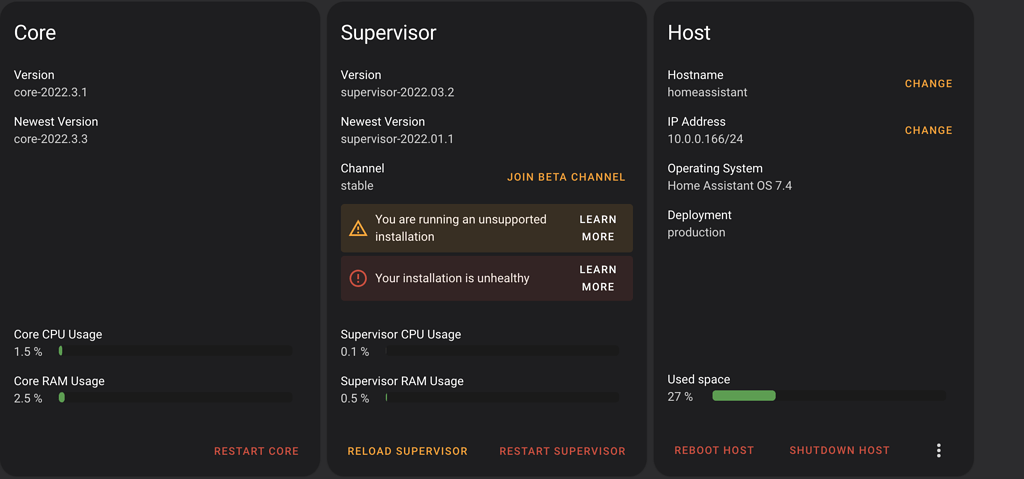This screenshot has width=1024, height=479.
Task: Click the 0.1 % Supervisor CPU value
Action: pyautogui.click(x=355, y=352)
